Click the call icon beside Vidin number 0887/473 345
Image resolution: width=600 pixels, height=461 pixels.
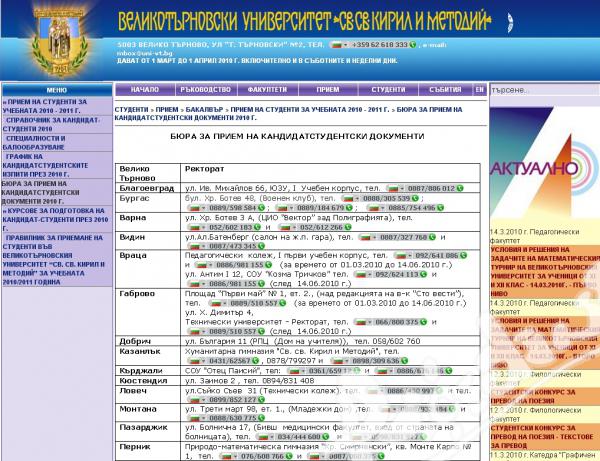click(x=261, y=246)
